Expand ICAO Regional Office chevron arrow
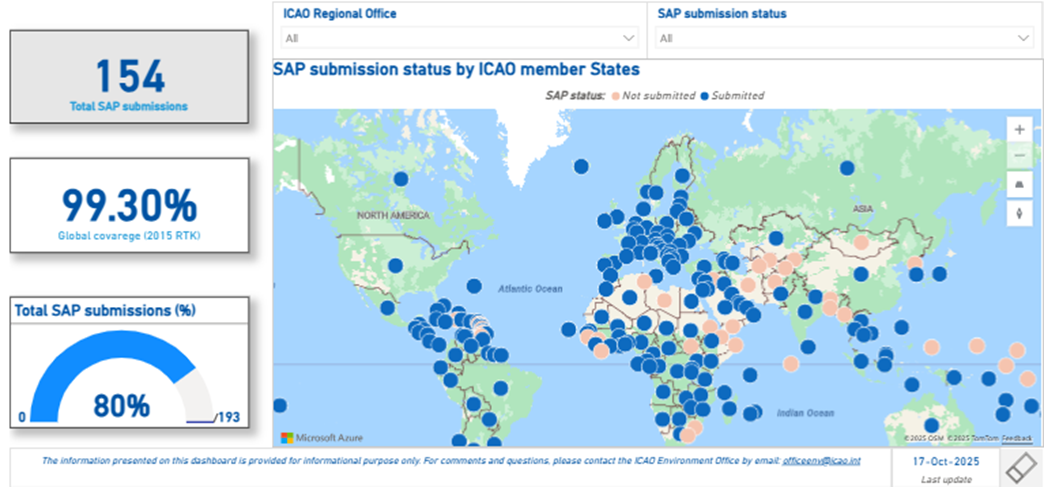1044x487 pixels. click(629, 38)
